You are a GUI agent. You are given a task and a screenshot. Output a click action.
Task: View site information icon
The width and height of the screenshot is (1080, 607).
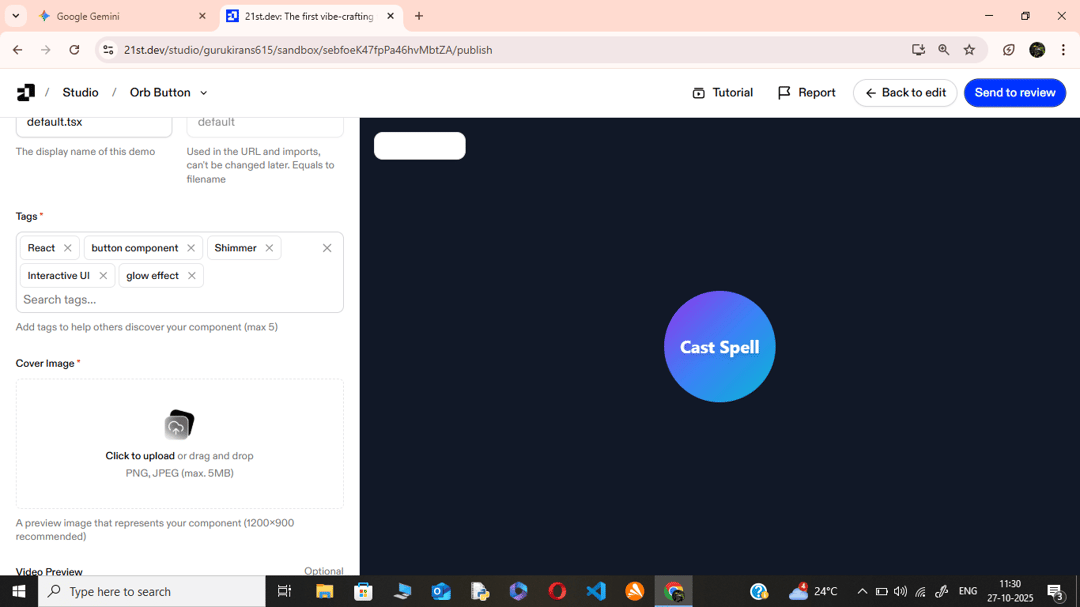tap(108, 50)
